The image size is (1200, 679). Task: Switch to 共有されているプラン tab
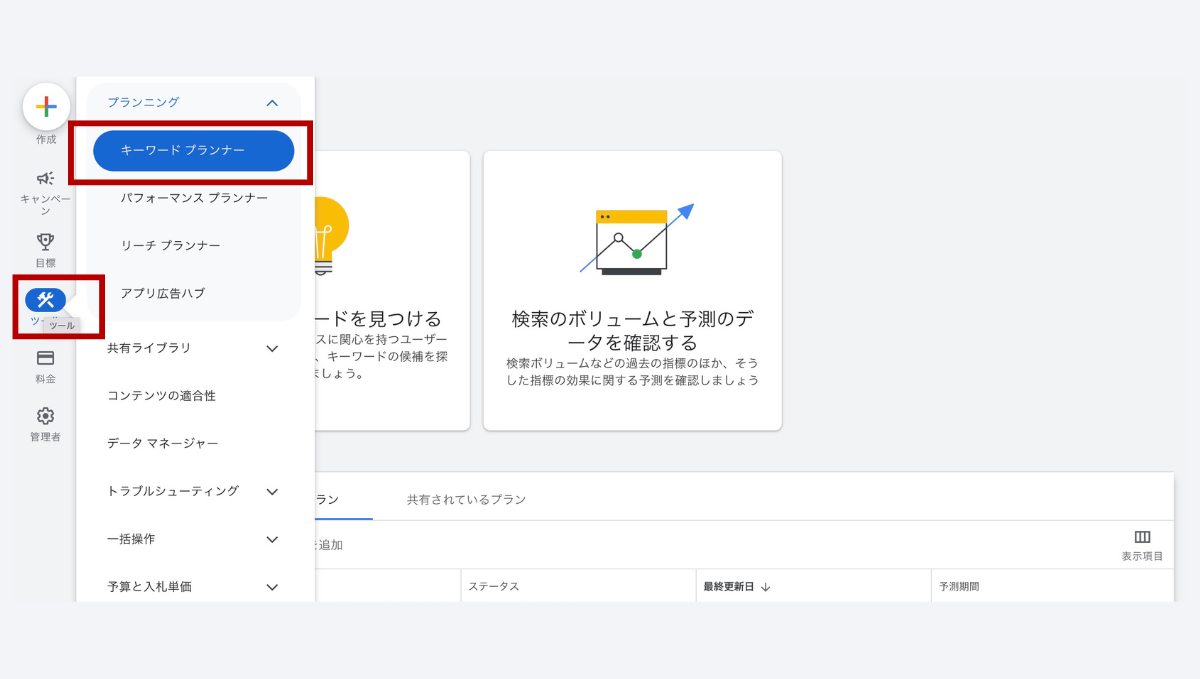click(466, 499)
